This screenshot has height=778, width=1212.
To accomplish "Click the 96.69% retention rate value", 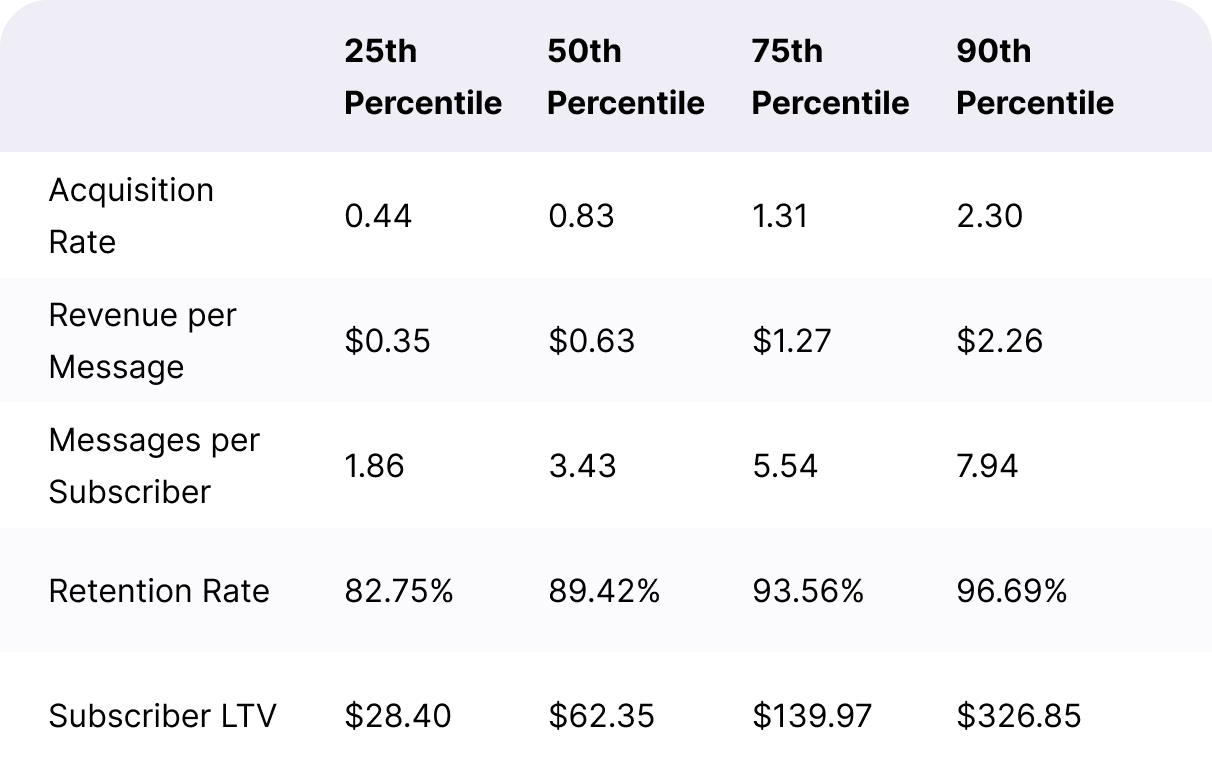I will tap(1011, 591).
